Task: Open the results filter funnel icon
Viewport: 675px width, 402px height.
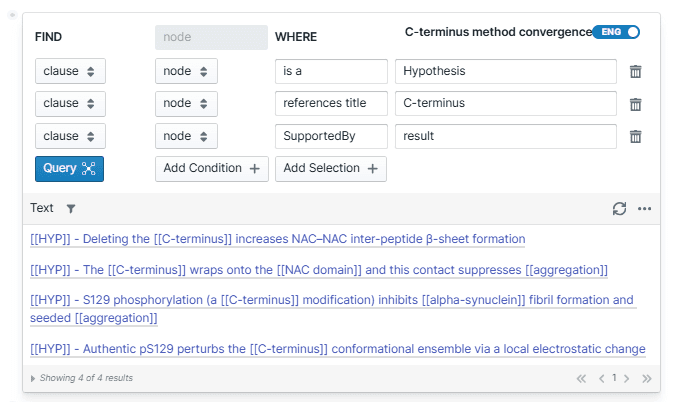Action: (71, 209)
